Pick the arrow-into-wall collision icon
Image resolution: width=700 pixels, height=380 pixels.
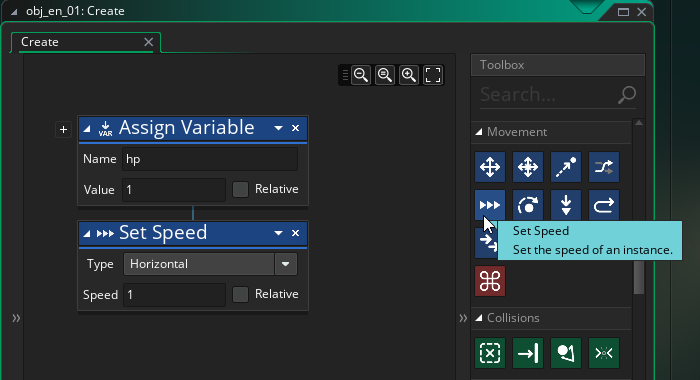pos(528,353)
